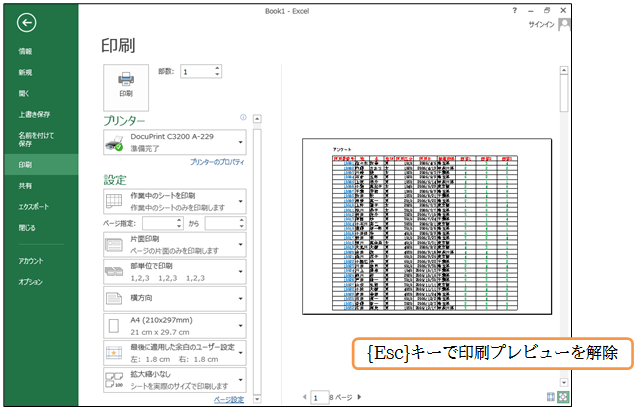The image size is (635, 410).
Task: Go to previous preview page arrow
Action: (306, 398)
